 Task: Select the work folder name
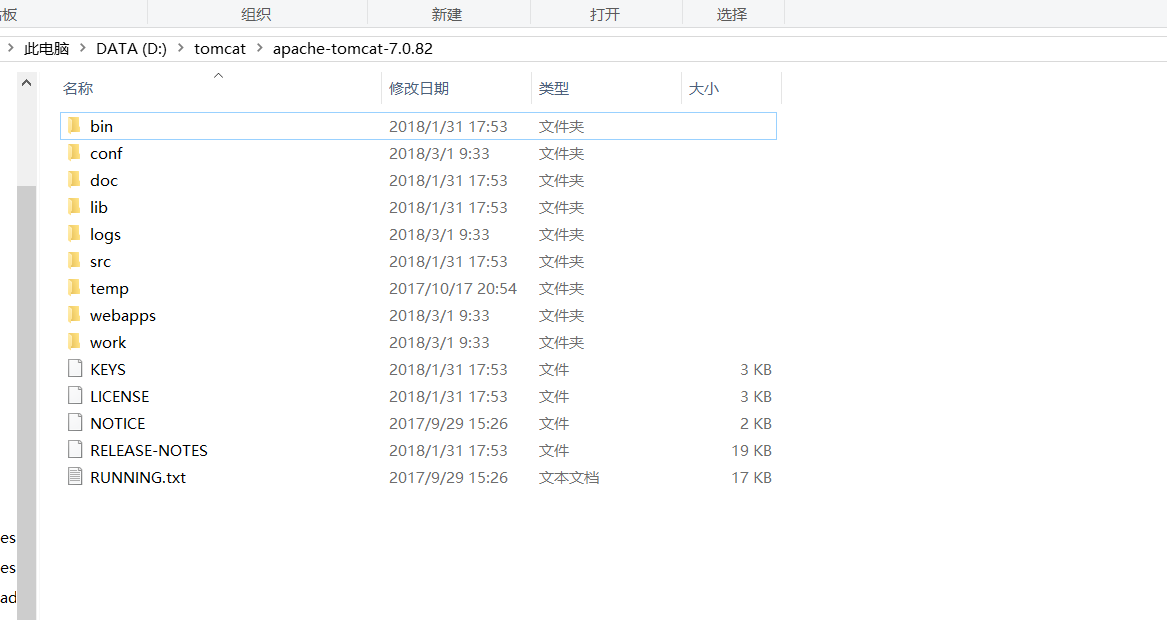click(108, 342)
